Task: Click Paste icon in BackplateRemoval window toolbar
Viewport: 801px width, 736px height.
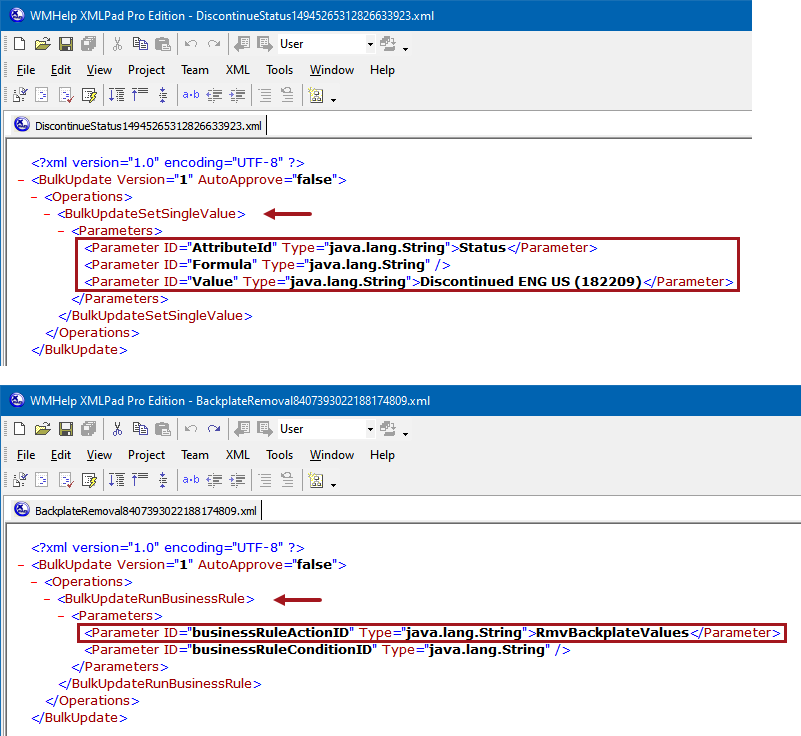Action: point(161,429)
